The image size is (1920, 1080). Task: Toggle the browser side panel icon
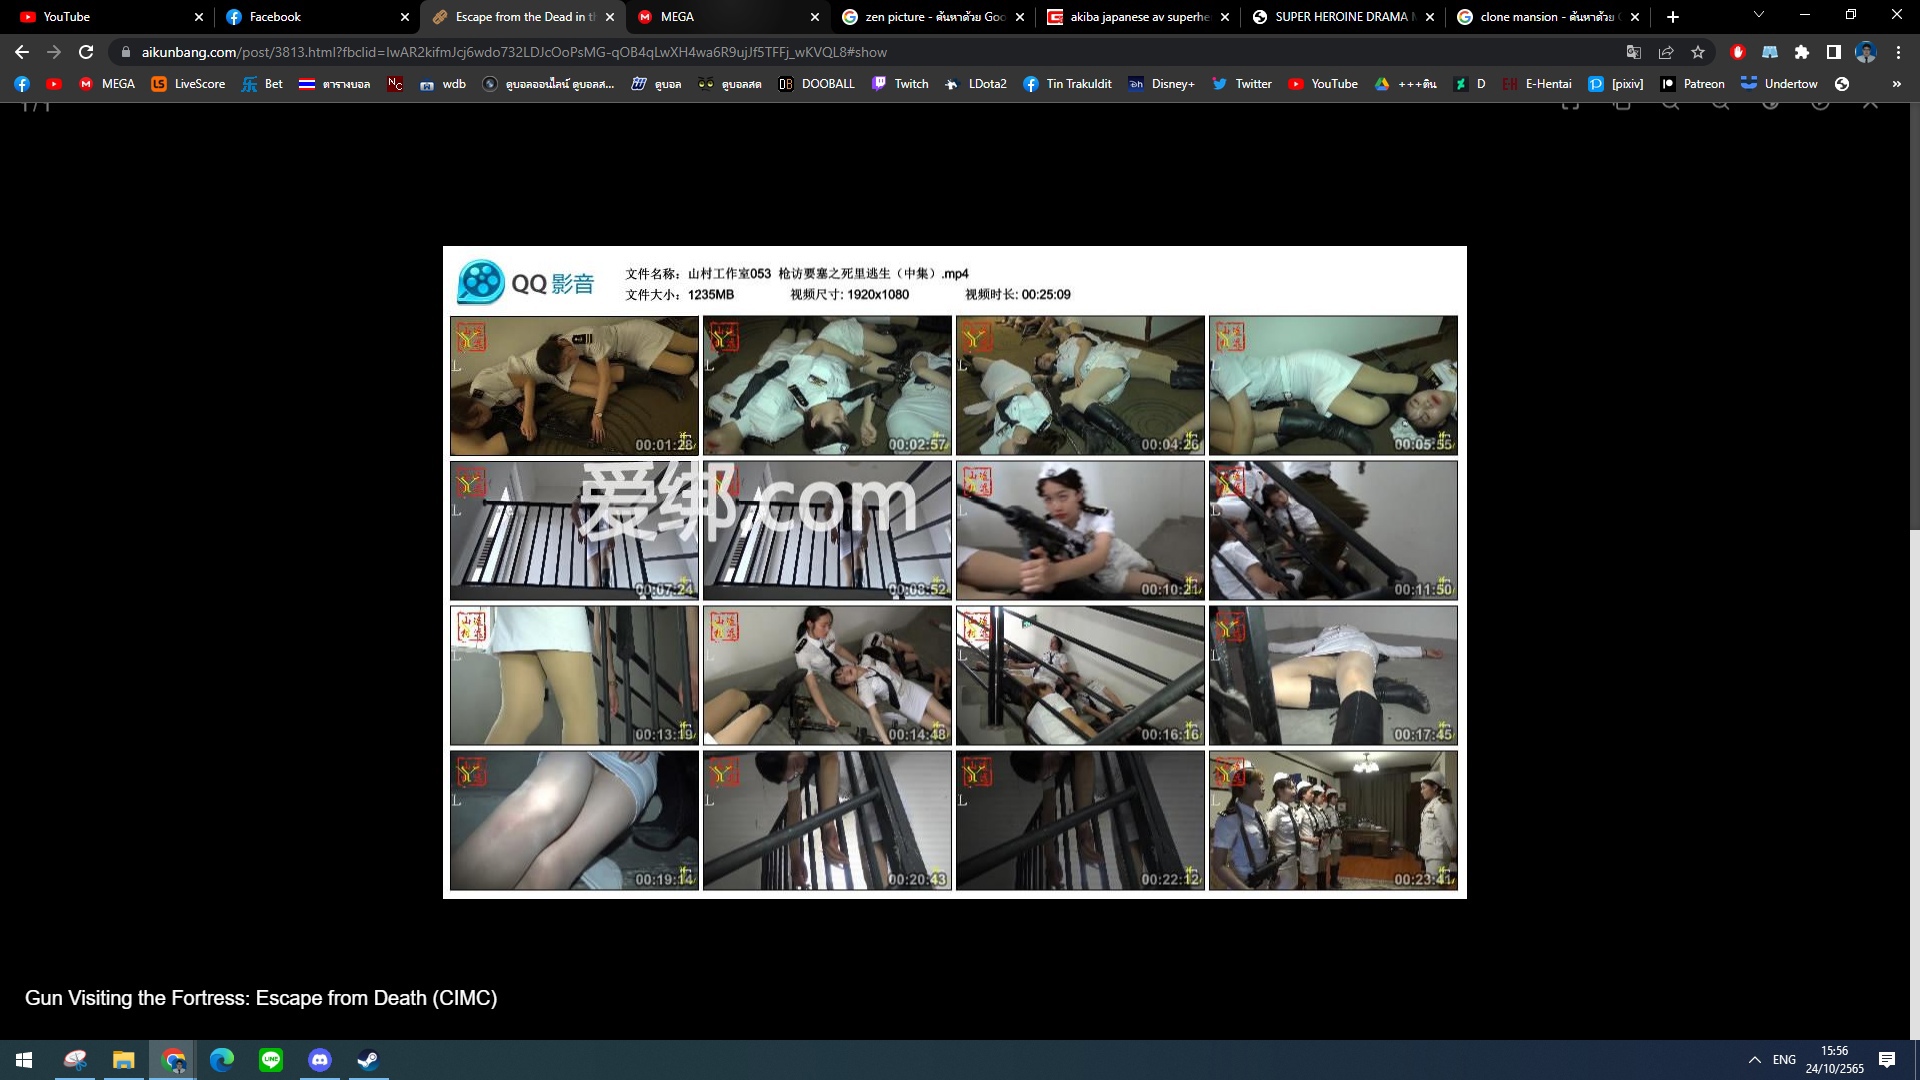(1834, 52)
